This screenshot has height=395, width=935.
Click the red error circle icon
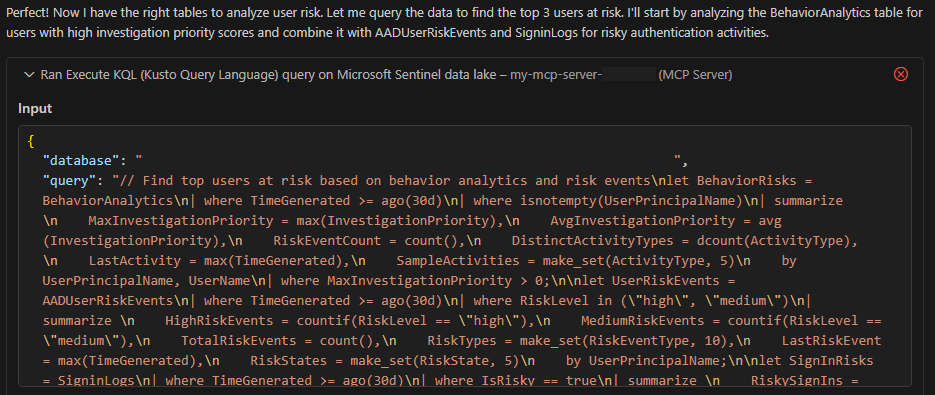pyautogui.click(x=901, y=74)
